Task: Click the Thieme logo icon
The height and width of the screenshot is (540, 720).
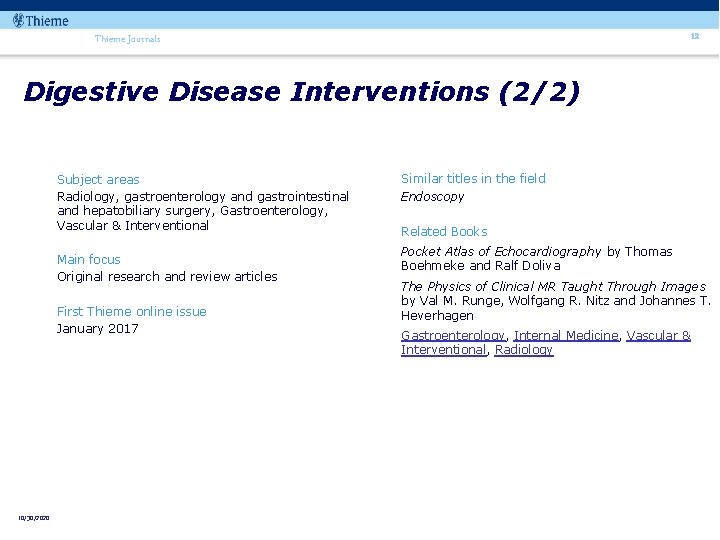Action: [x=18, y=21]
